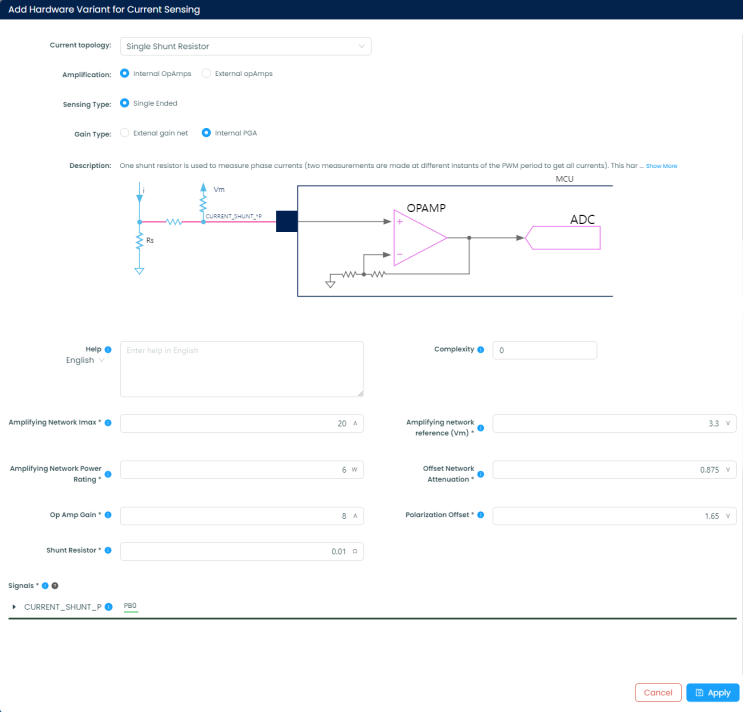This screenshot has width=743, height=712.
Task: Click Offset Network Attenuation info icon
Action: (480, 474)
